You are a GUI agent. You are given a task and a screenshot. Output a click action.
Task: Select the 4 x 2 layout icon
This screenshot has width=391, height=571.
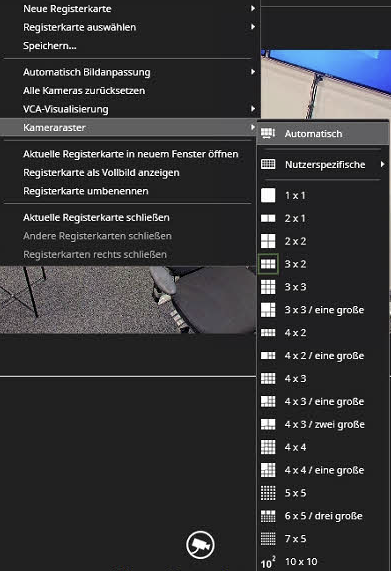coord(268,332)
